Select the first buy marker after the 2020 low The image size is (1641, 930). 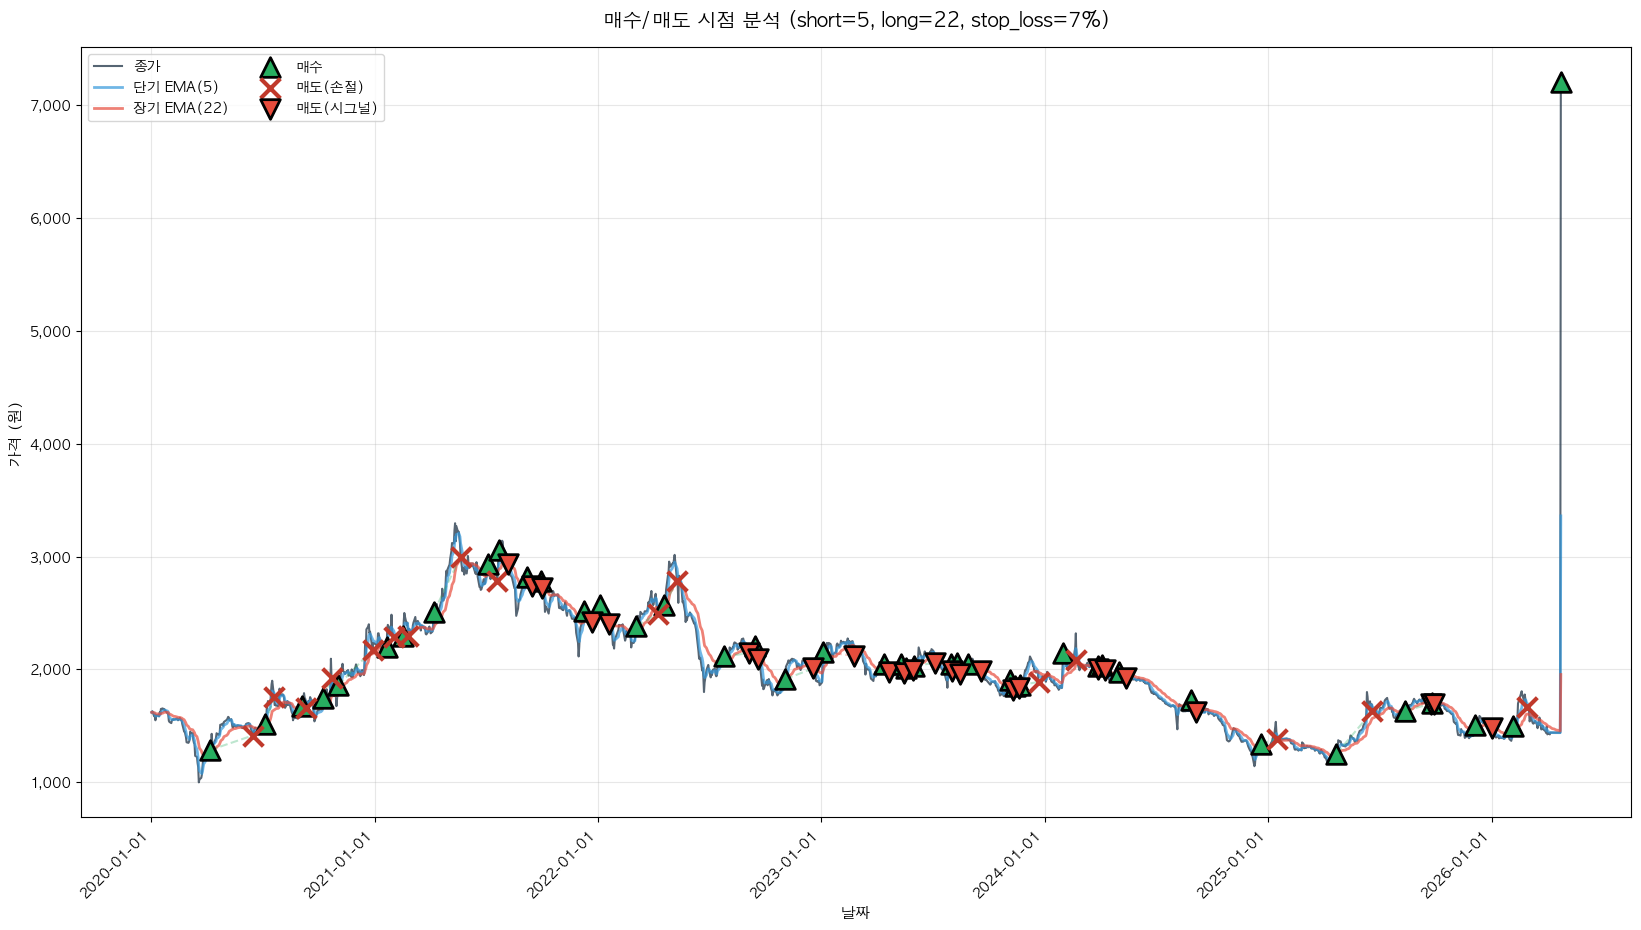pyautogui.click(x=210, y=750)
